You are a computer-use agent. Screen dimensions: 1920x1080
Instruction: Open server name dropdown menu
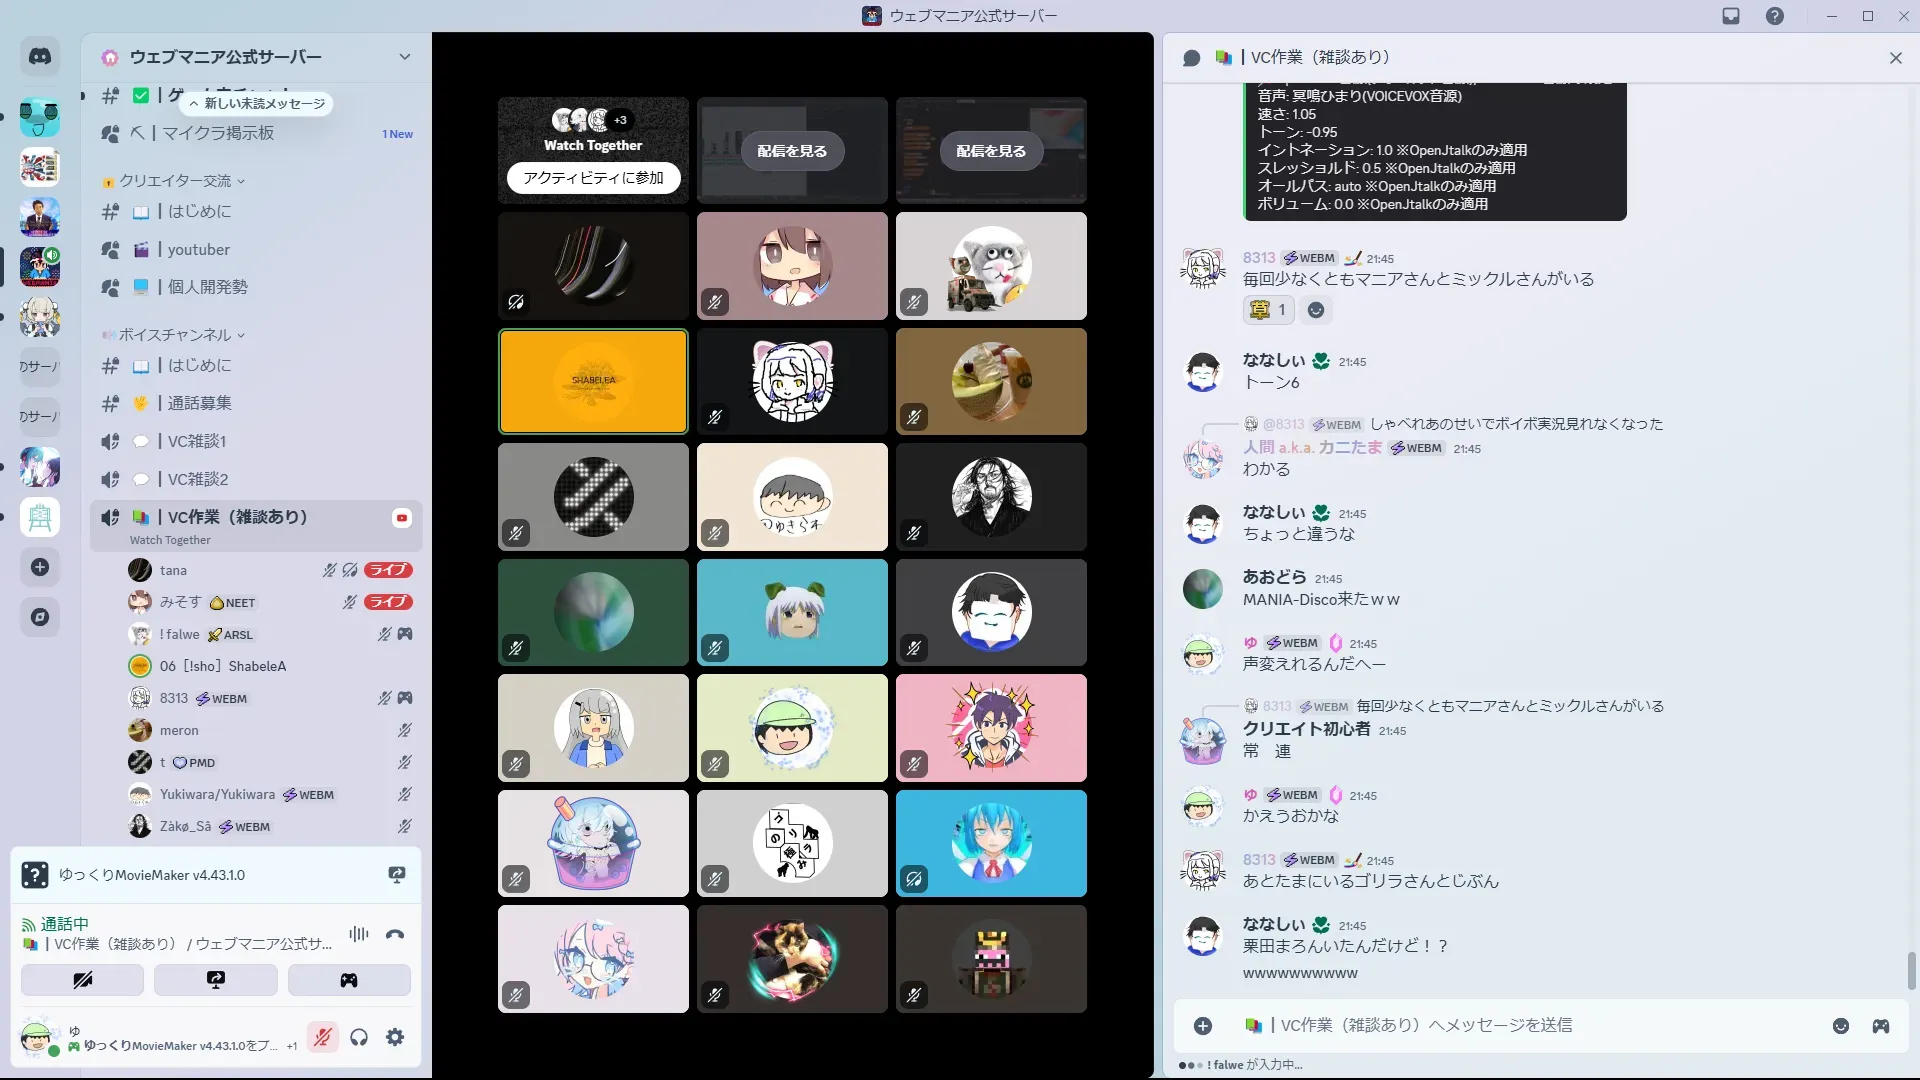(x=404, y=57)
